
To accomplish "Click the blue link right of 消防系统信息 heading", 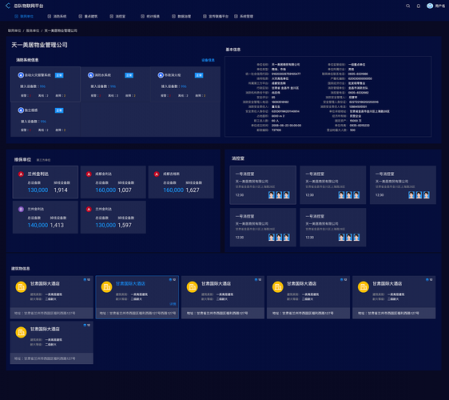I will point(208,60).
